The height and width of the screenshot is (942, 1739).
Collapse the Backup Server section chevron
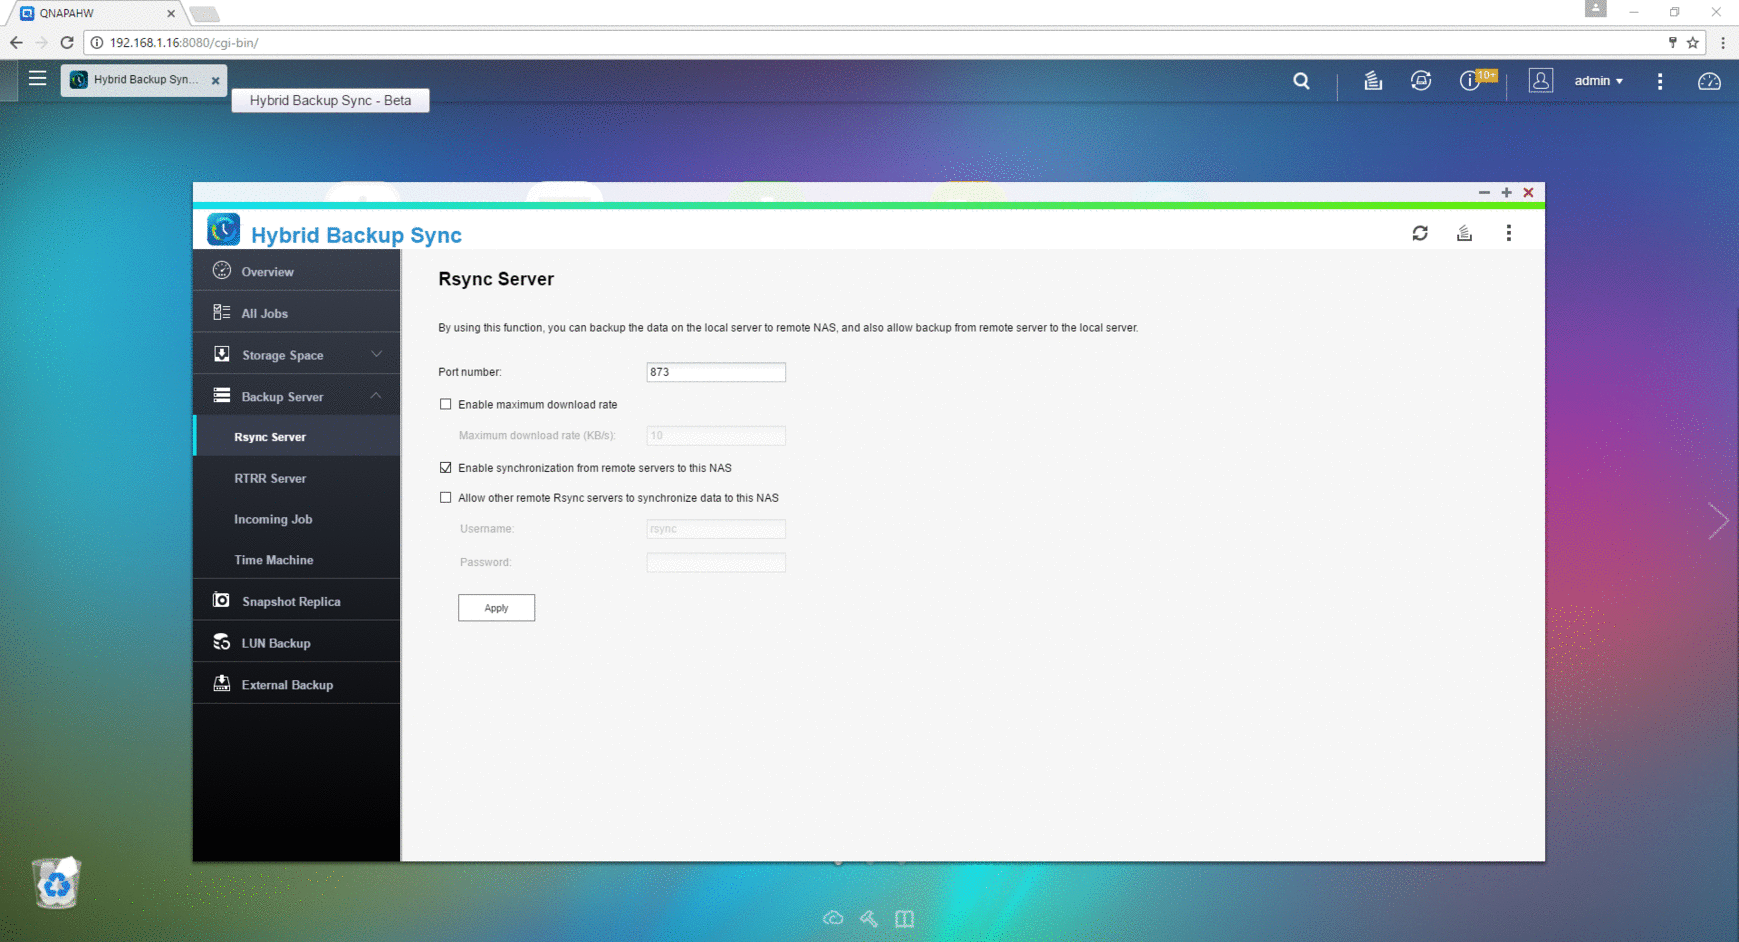376,396
